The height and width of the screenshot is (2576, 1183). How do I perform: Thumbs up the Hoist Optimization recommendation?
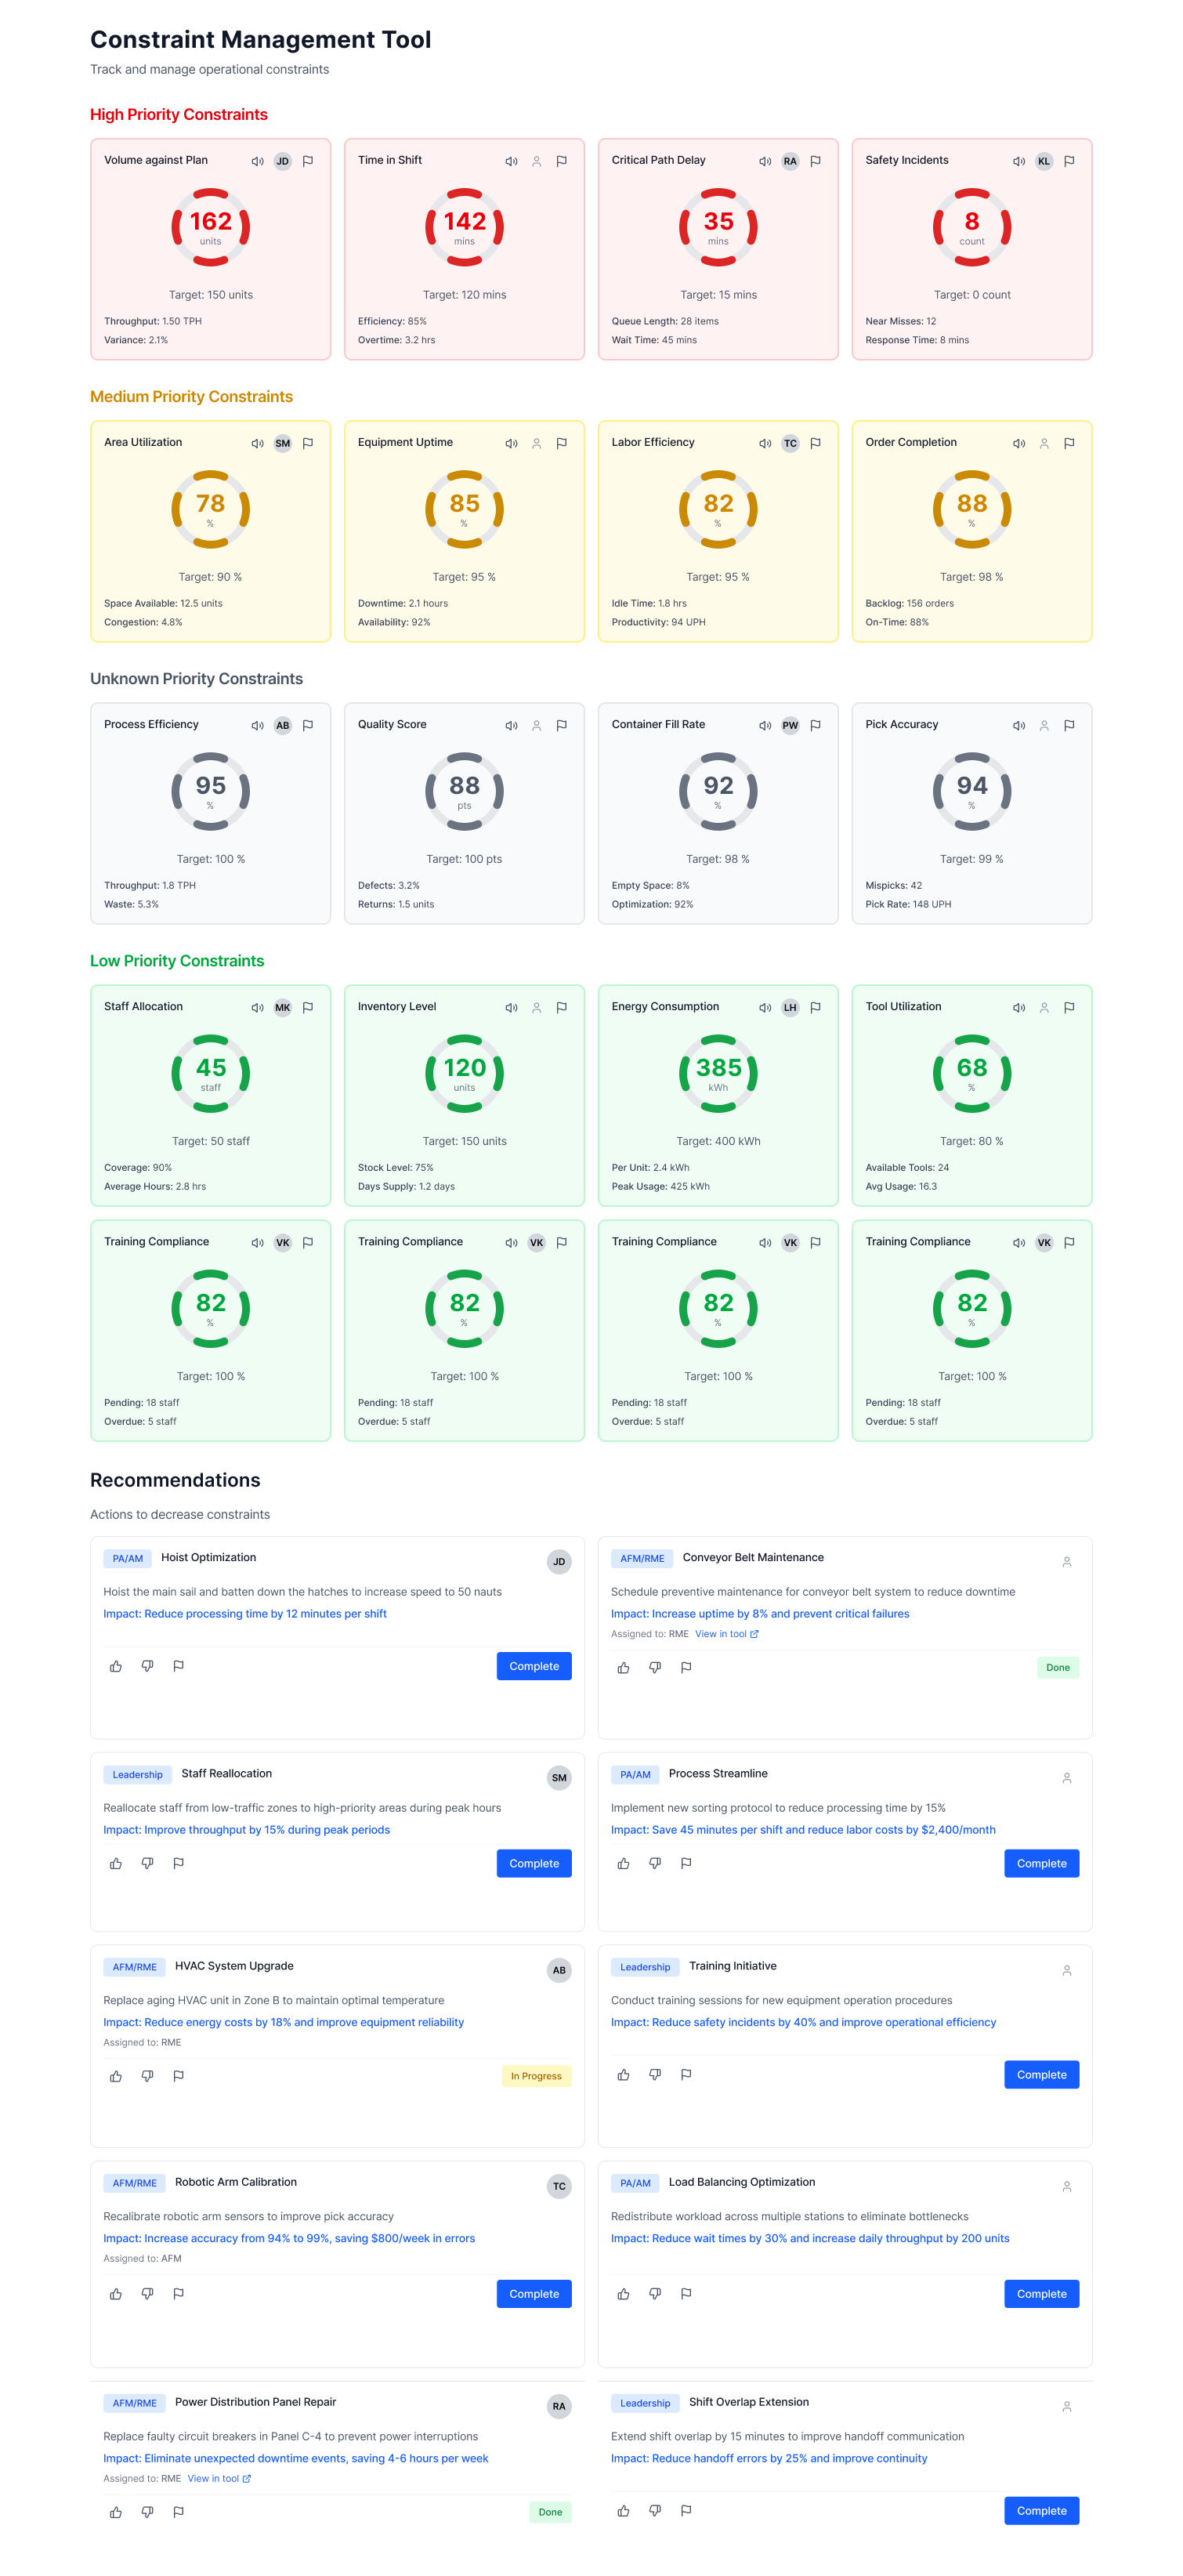pyautogui.click(x=116, y=1666)
